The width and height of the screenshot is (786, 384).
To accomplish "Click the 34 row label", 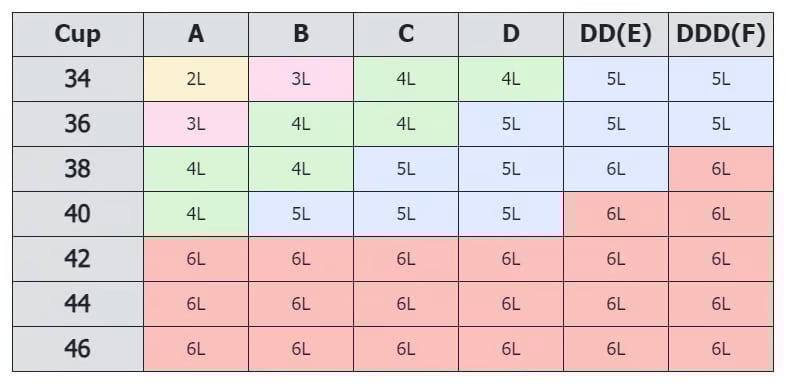I will tap(78, 79).
